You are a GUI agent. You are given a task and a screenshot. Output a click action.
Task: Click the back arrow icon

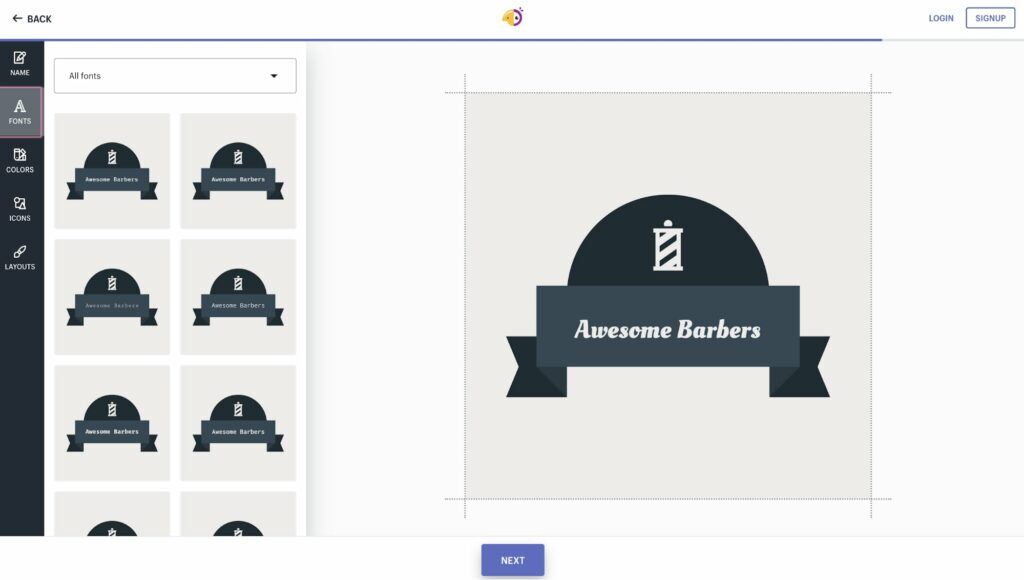[17, 18]
